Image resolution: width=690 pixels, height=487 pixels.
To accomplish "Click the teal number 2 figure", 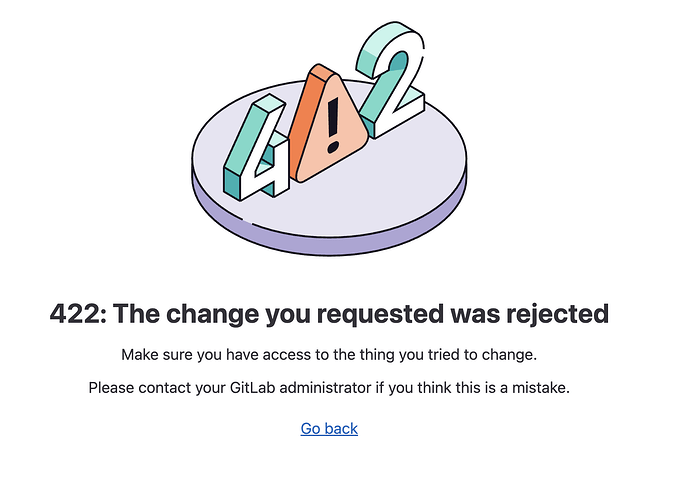I will pyautogui.click(x=391, y=79).
